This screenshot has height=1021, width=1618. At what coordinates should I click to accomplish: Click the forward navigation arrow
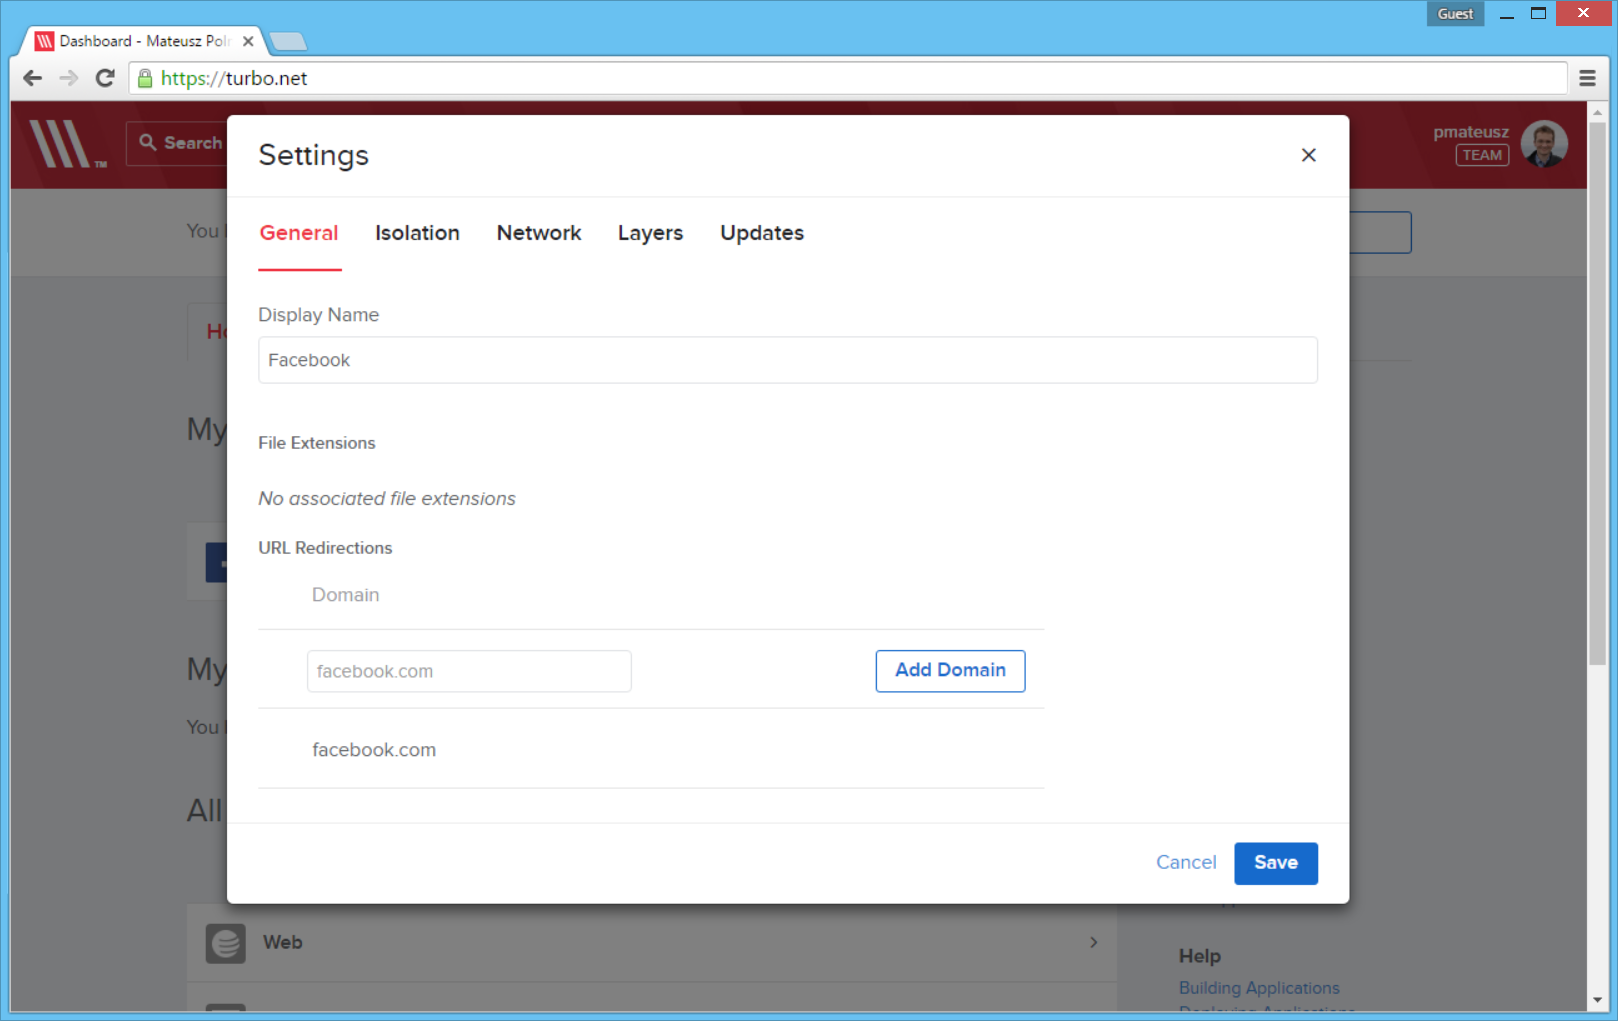[68, 78]
